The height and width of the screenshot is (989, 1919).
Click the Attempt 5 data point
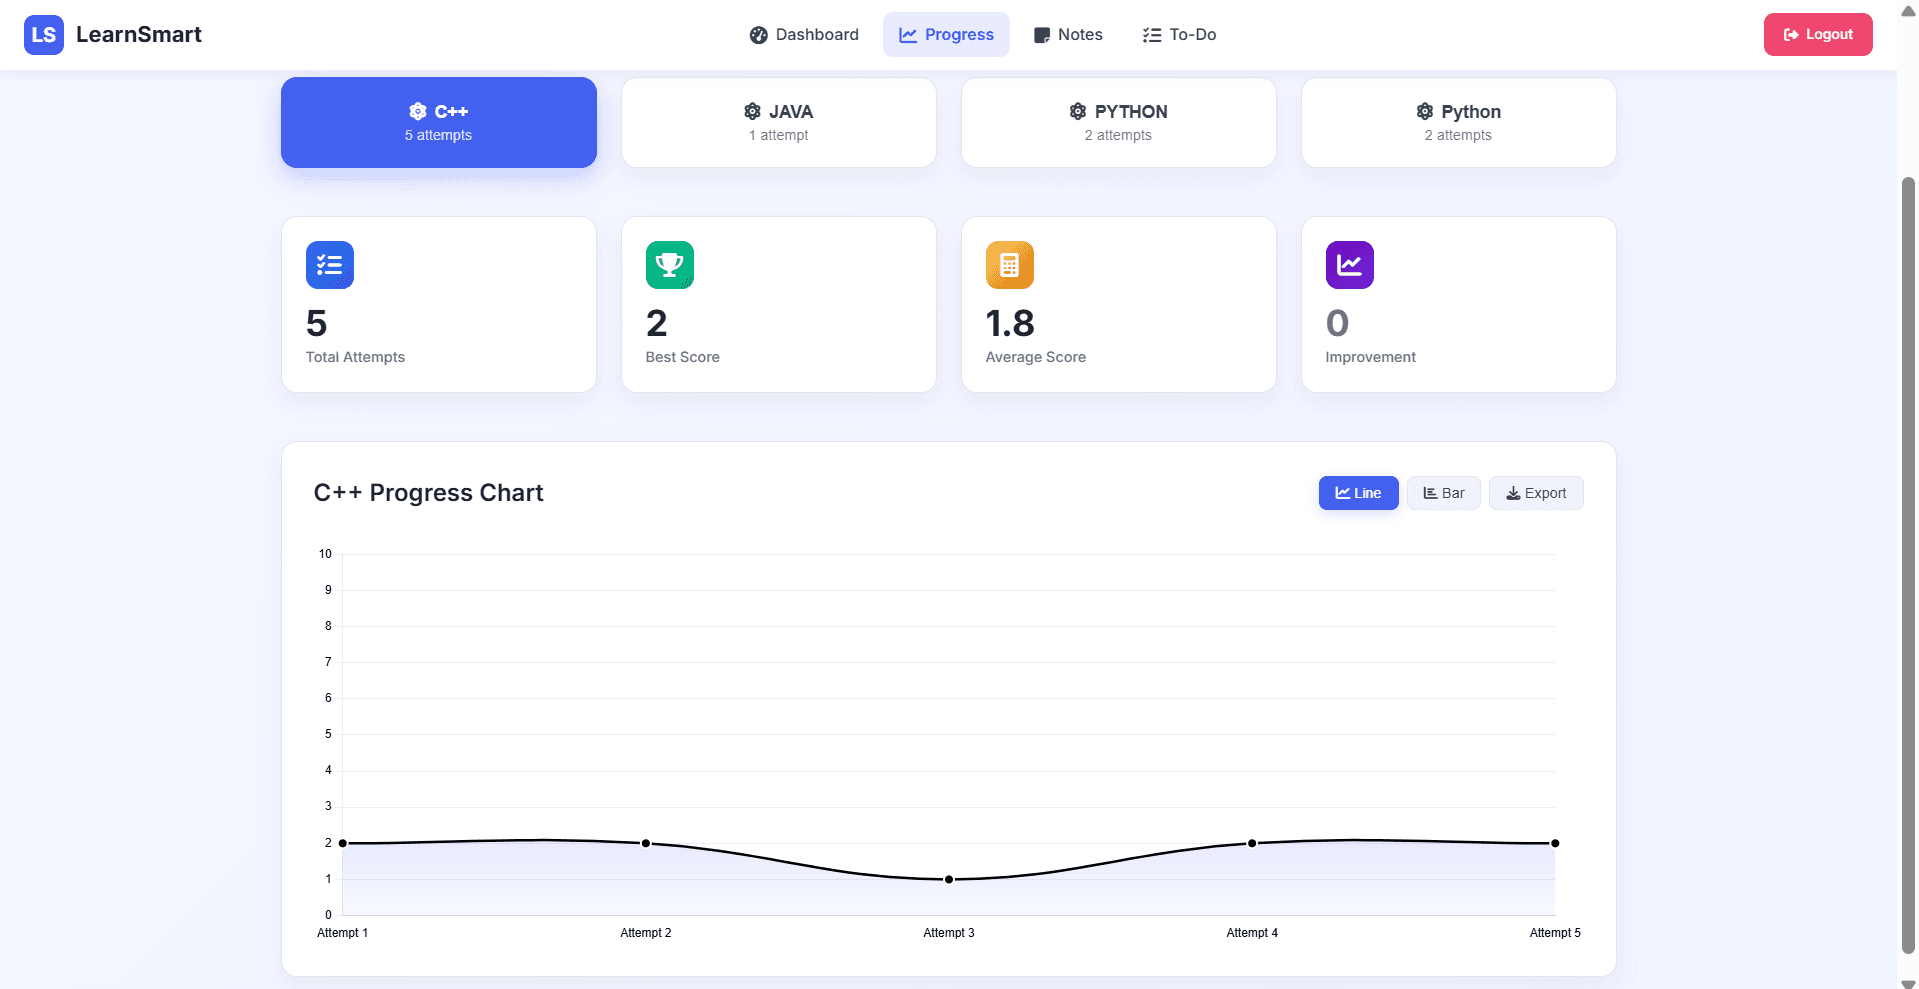point(1555,843)
